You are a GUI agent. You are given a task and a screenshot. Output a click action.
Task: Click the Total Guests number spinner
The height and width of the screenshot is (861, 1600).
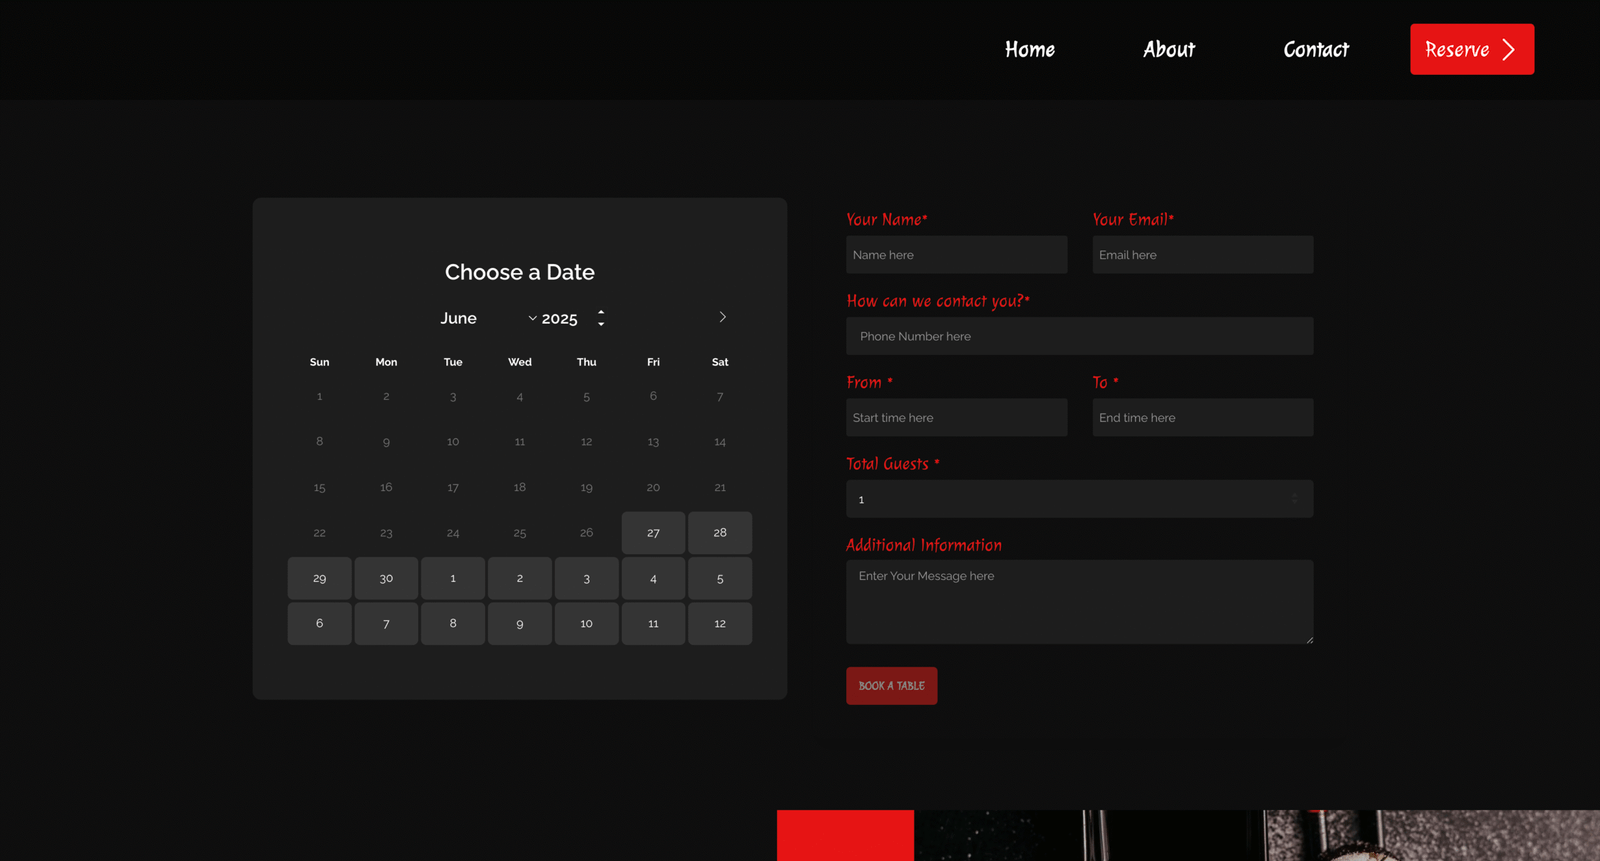coord(1294,499)
